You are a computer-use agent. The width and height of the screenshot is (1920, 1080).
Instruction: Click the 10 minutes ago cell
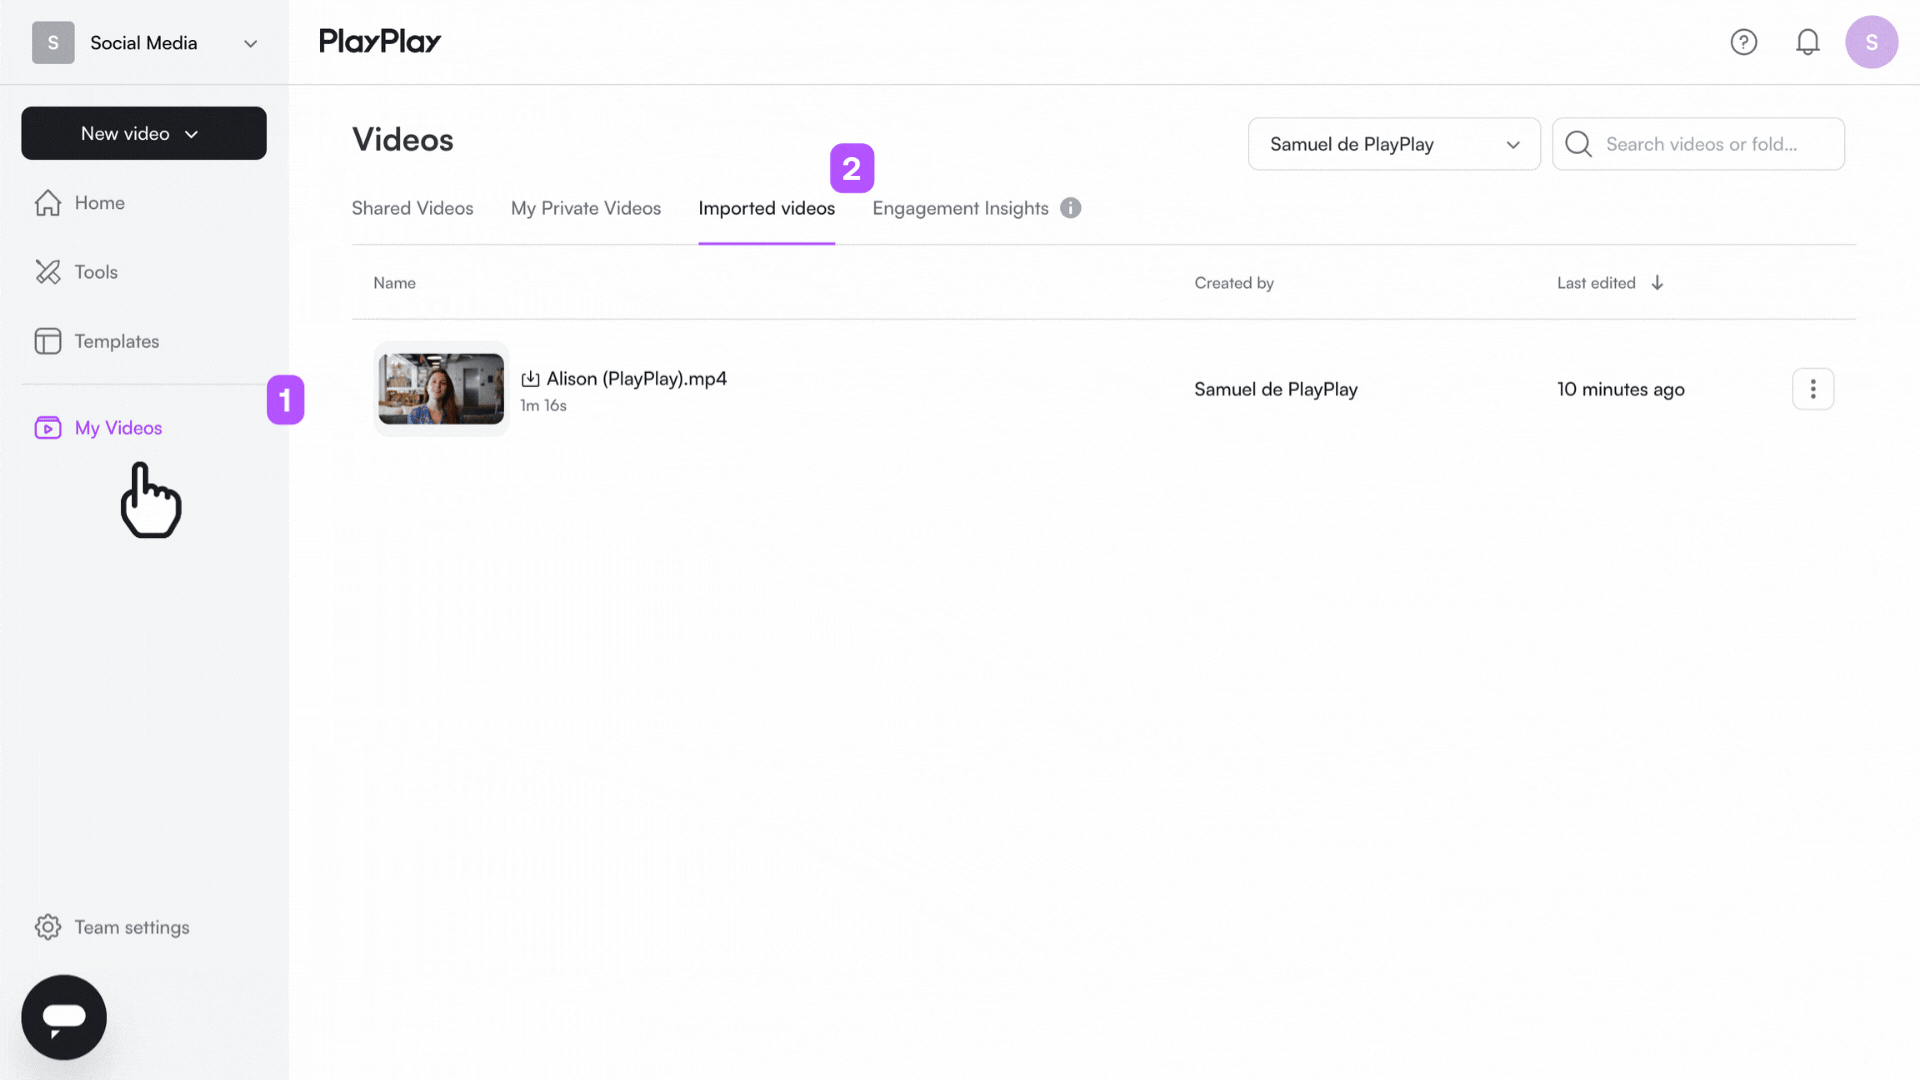click(x=1620, y=389)
